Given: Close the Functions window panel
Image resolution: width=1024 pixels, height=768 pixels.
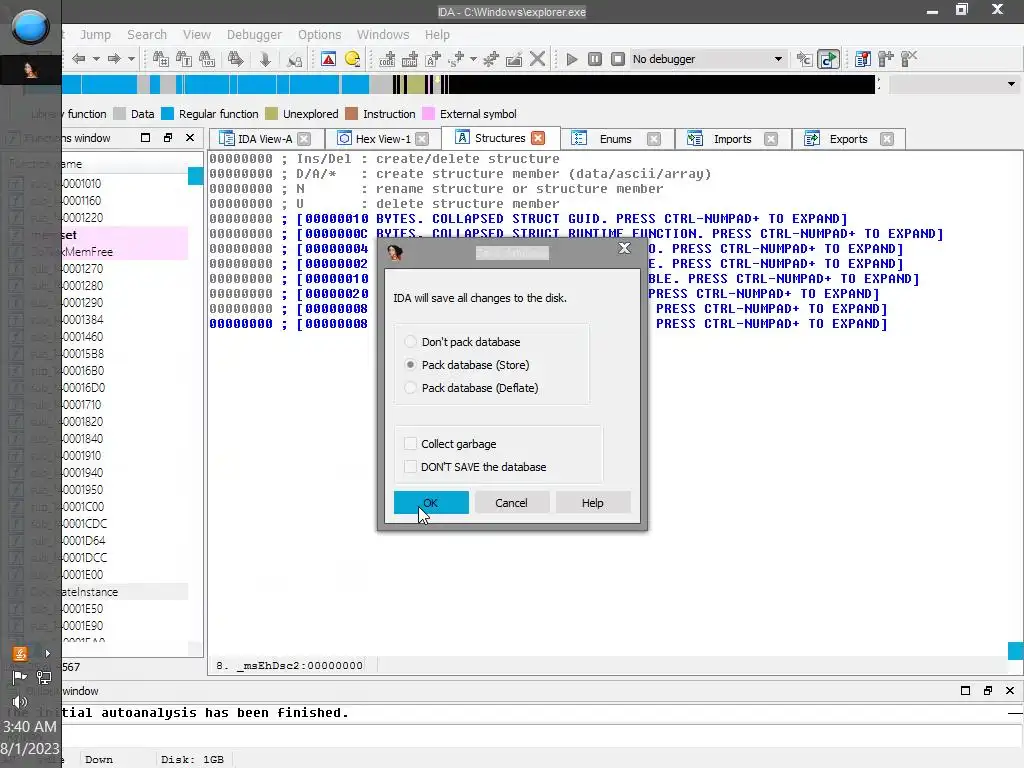Looking at the screenshot, I should point(190,138).
